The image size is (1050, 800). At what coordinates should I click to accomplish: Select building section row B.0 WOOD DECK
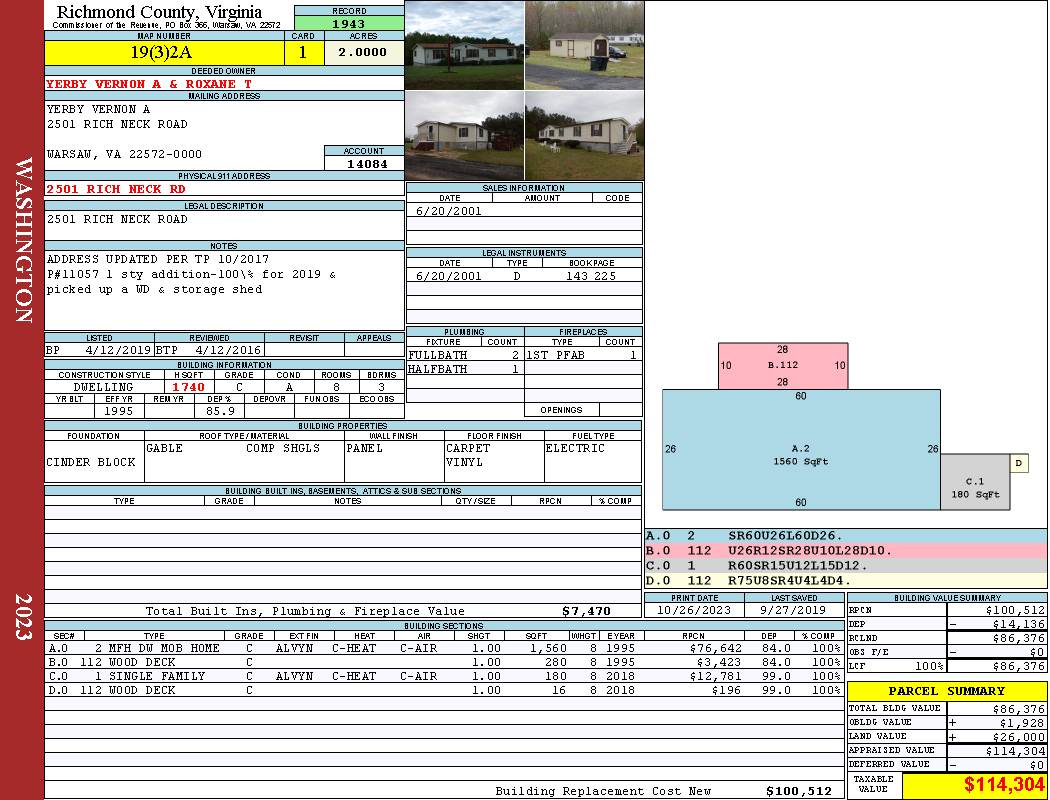(443, 662)
